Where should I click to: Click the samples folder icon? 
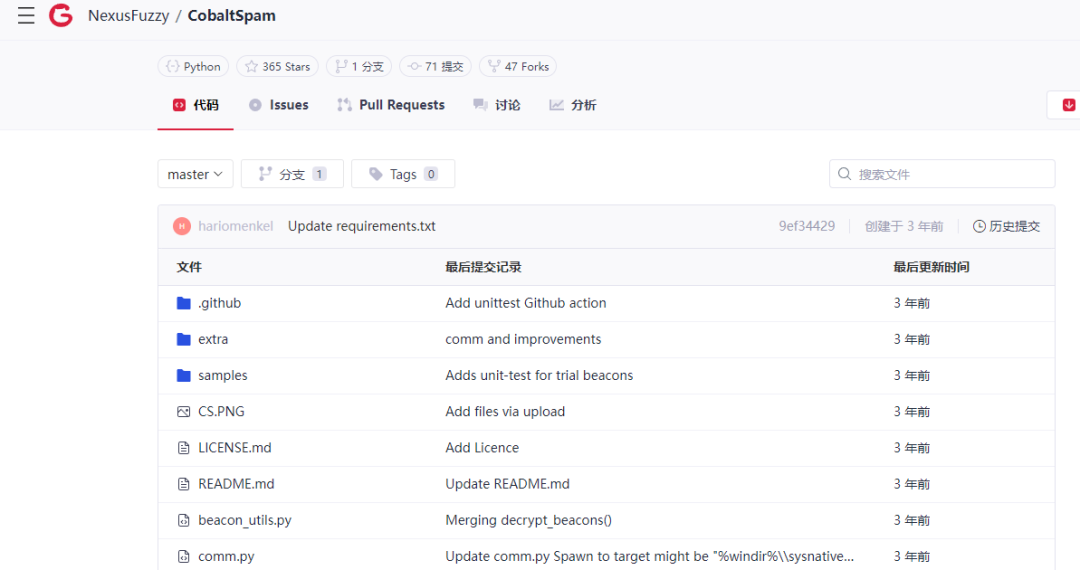tap(183, 375)
